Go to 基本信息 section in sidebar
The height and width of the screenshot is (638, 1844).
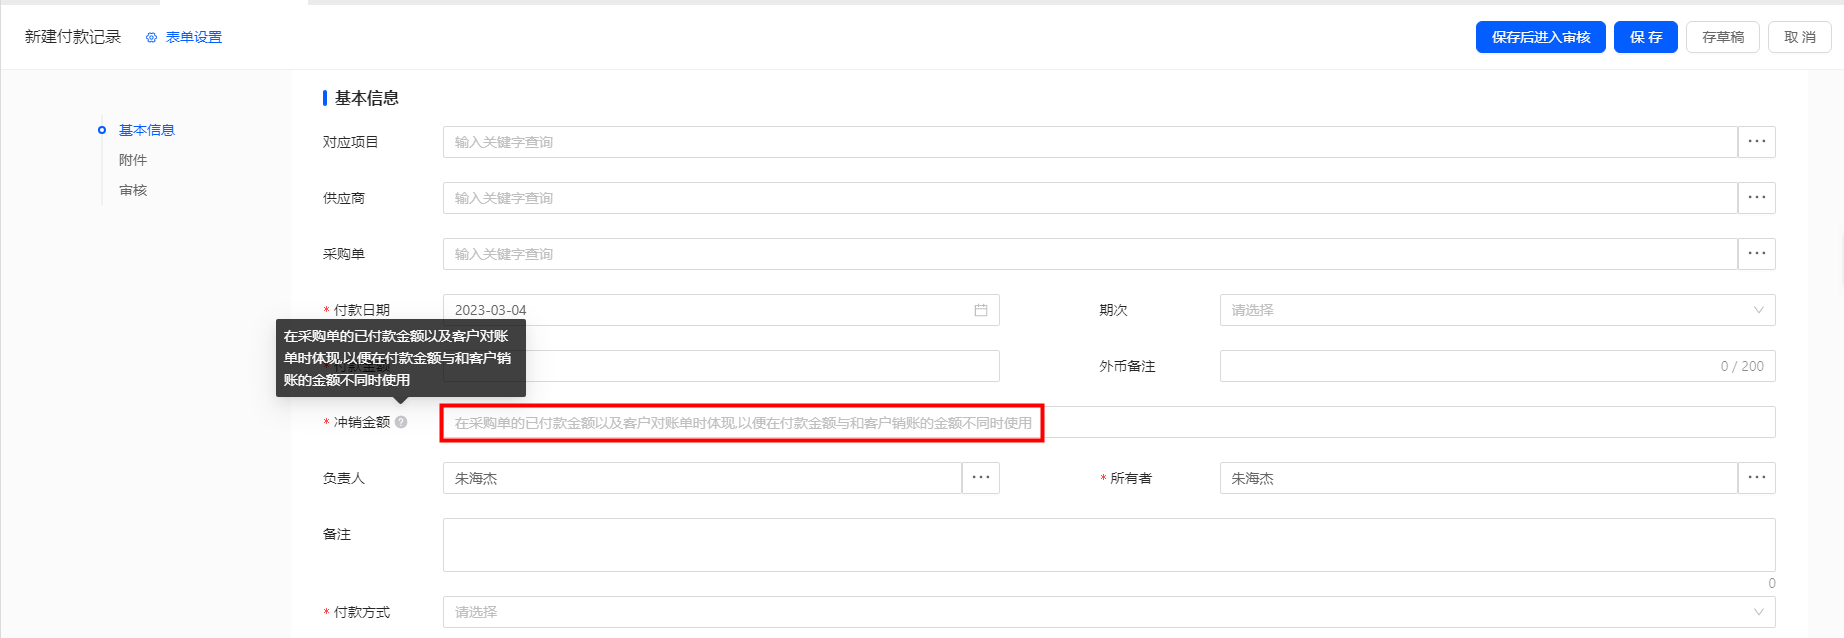(147, 130)
